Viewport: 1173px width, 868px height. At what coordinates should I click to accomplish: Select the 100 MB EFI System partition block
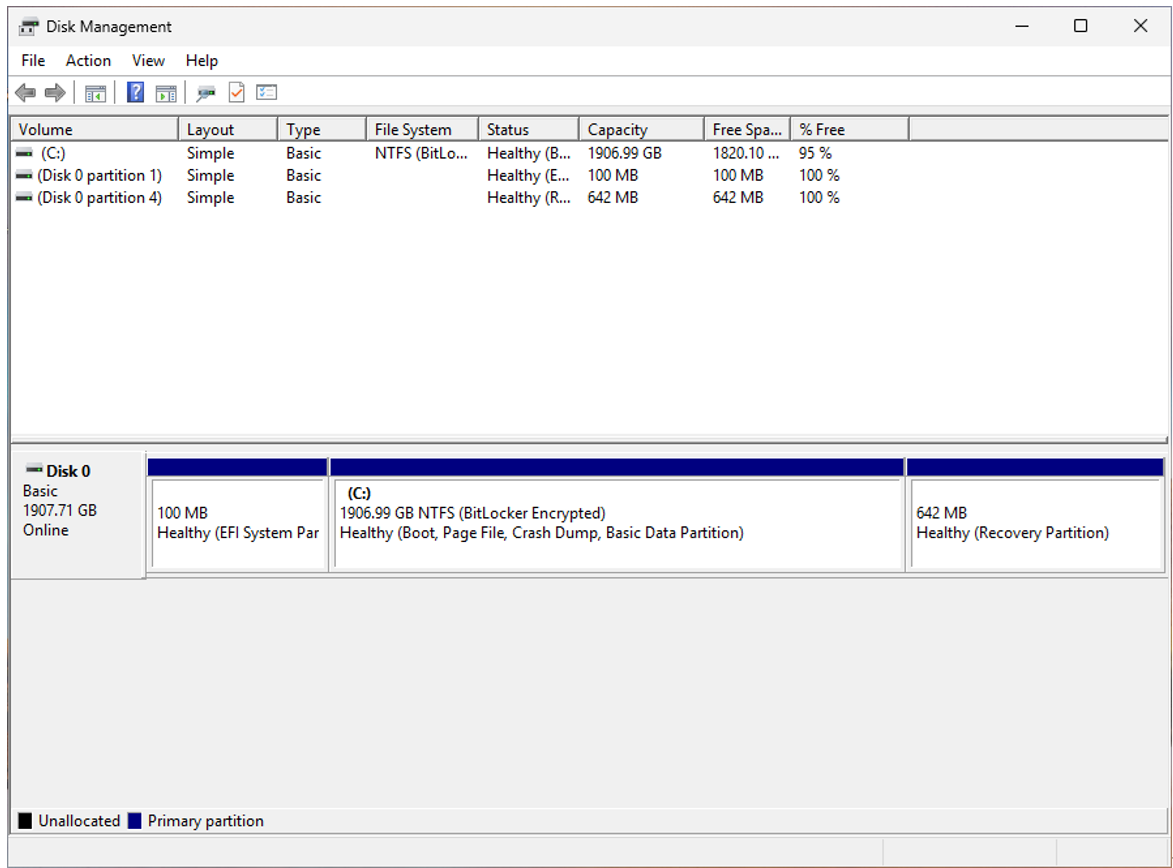(238, 524)
